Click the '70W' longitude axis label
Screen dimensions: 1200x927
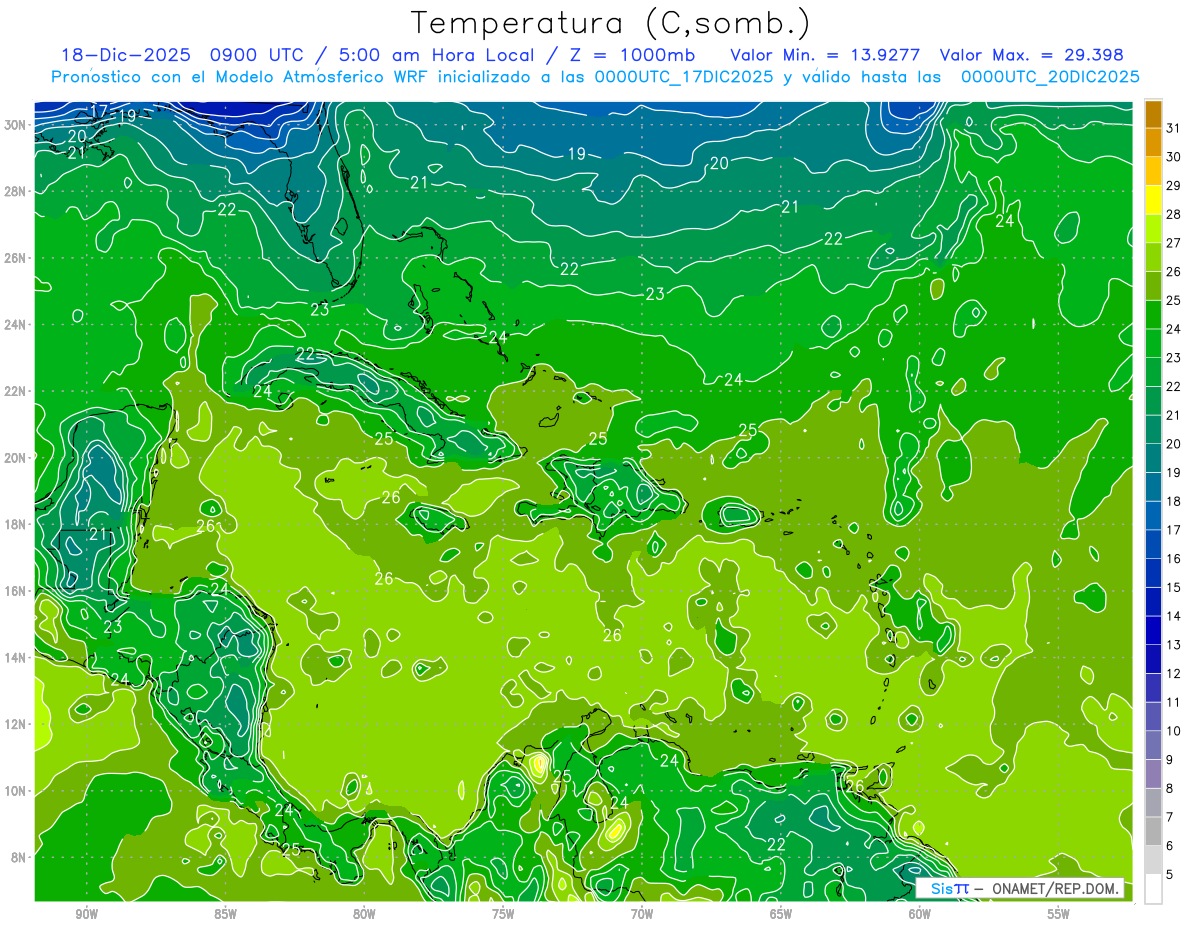642,914
